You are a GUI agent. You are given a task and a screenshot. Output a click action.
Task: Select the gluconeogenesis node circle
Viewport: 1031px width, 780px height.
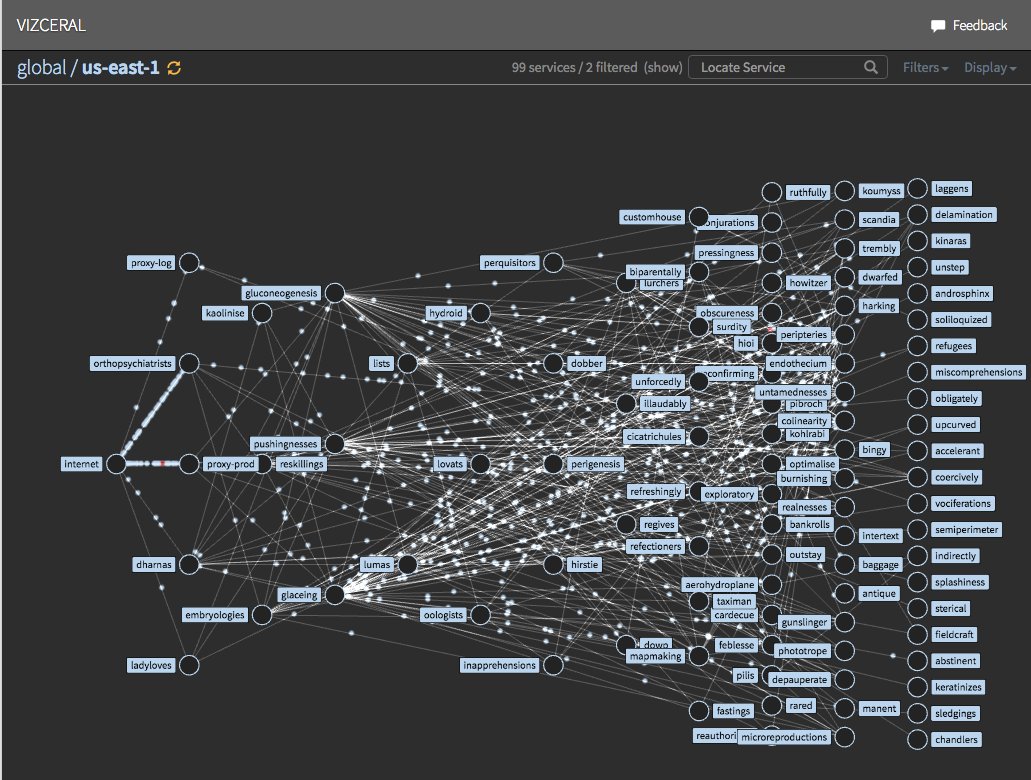tap(335, 293)
